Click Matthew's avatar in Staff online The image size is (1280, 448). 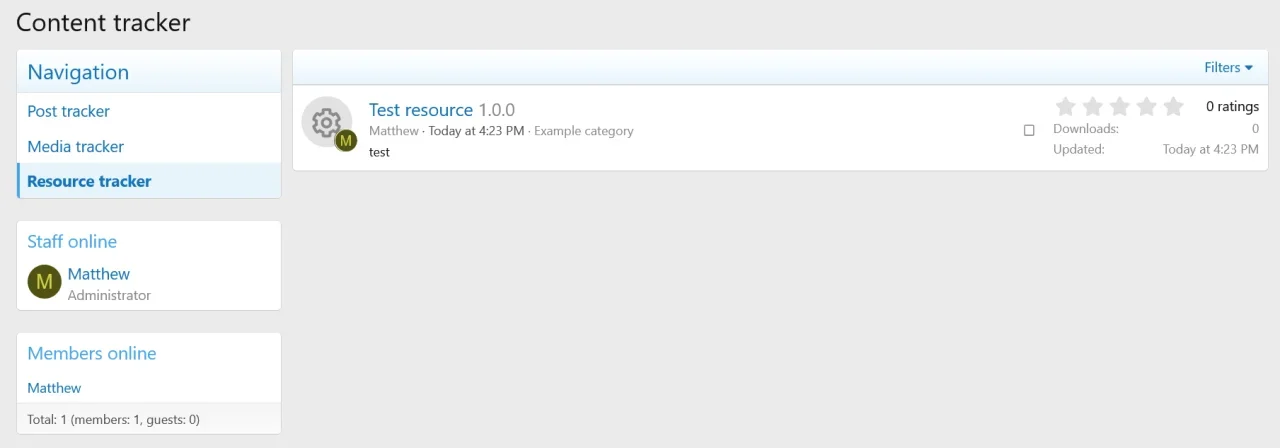(44, 282)
